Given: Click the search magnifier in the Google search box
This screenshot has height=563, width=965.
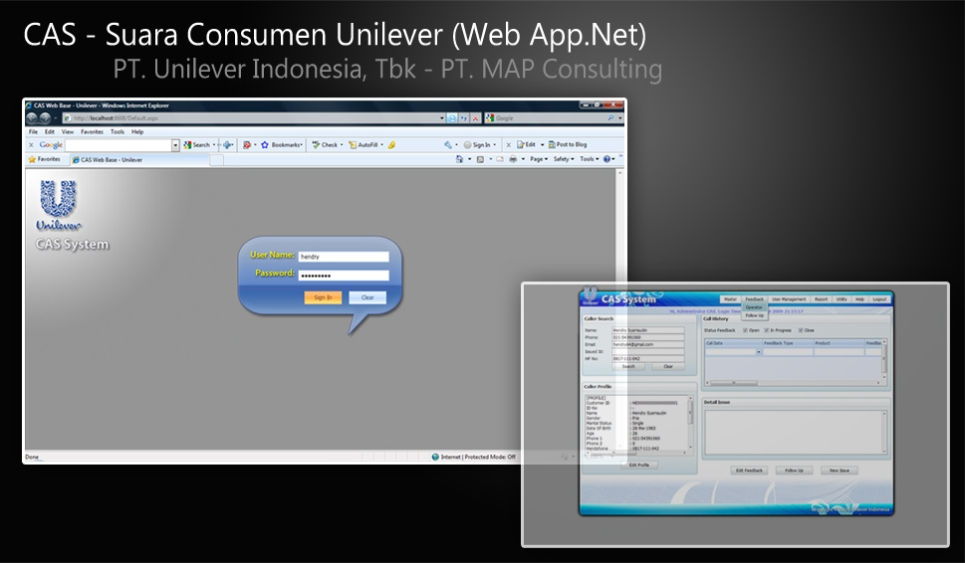Looking at the screenshot, I should 611,118.
